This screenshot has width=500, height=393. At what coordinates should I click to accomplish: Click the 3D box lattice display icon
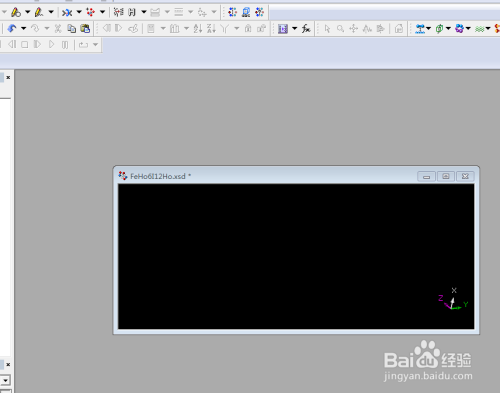tap(246, 12)
